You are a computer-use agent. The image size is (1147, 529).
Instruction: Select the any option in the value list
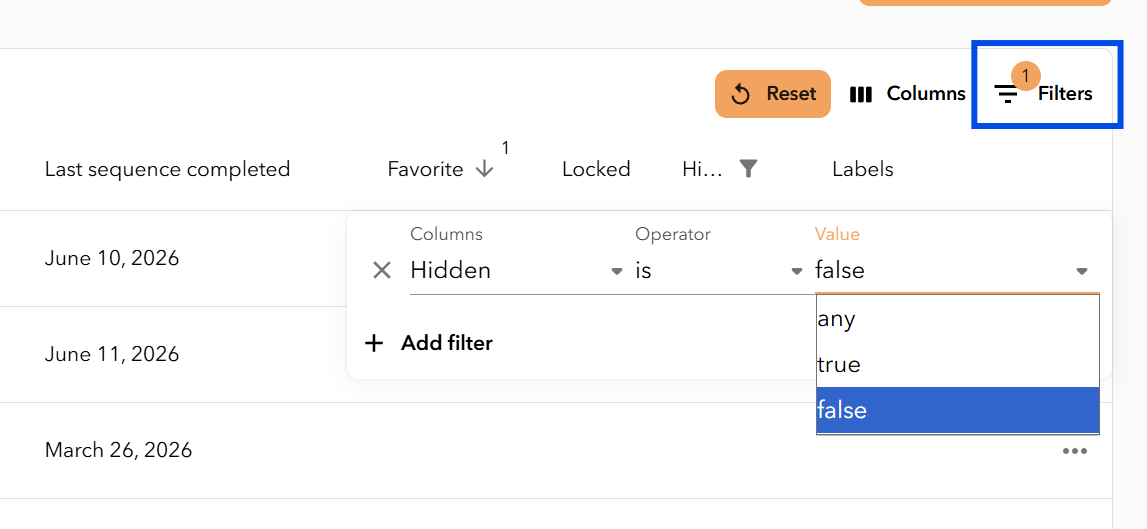(x=958, y=319)
